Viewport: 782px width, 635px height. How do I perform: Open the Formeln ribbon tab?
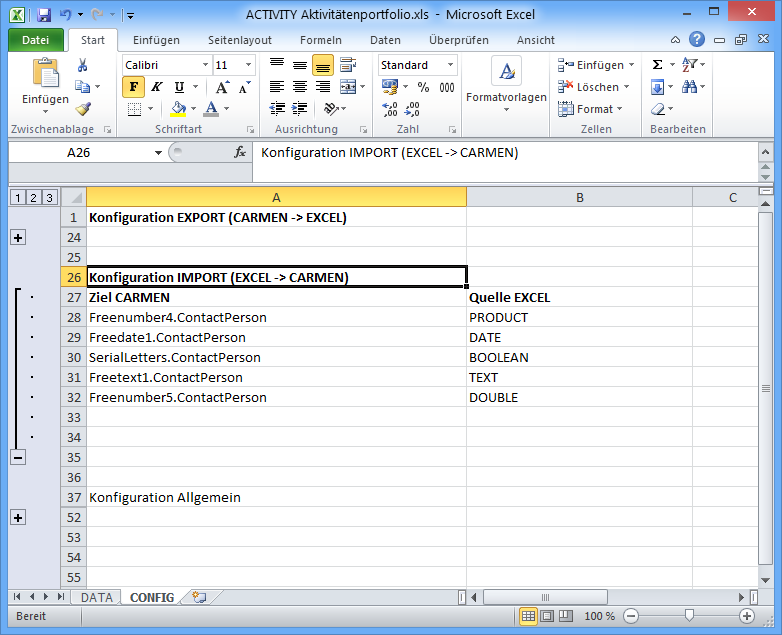point(320,40)
